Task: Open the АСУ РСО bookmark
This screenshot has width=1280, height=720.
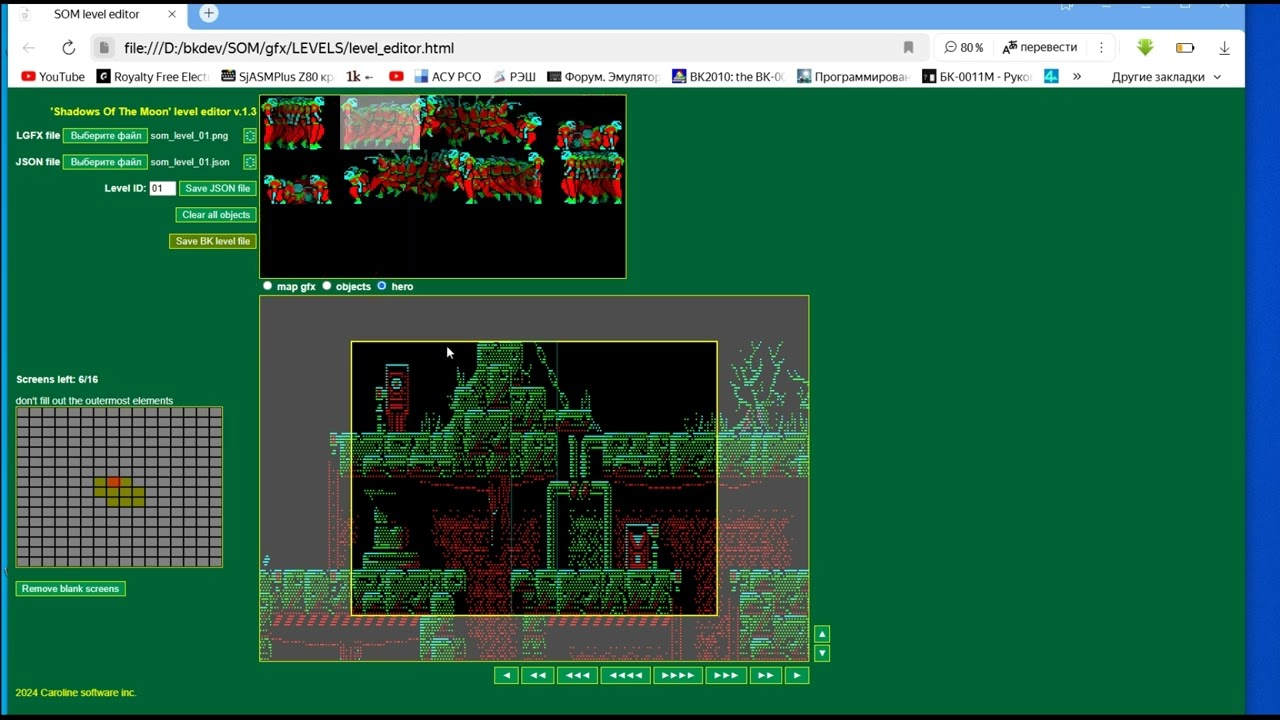Action: point(448,77)
